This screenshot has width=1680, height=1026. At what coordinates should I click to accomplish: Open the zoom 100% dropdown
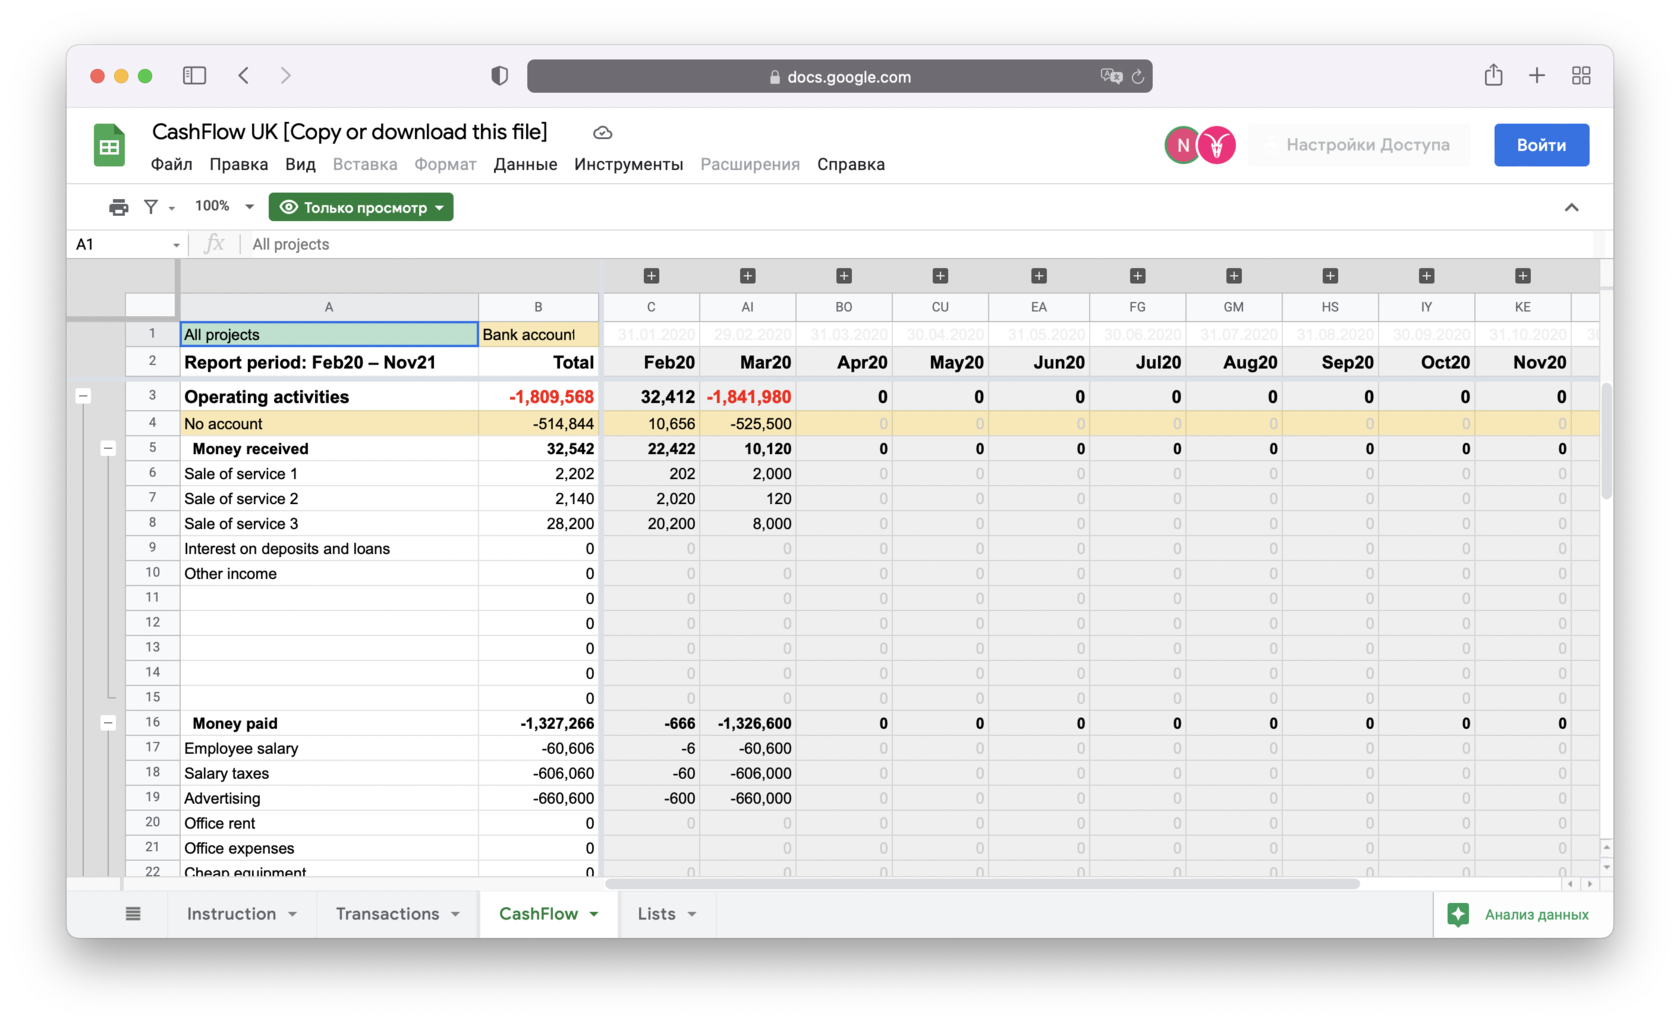pos(224,206)
